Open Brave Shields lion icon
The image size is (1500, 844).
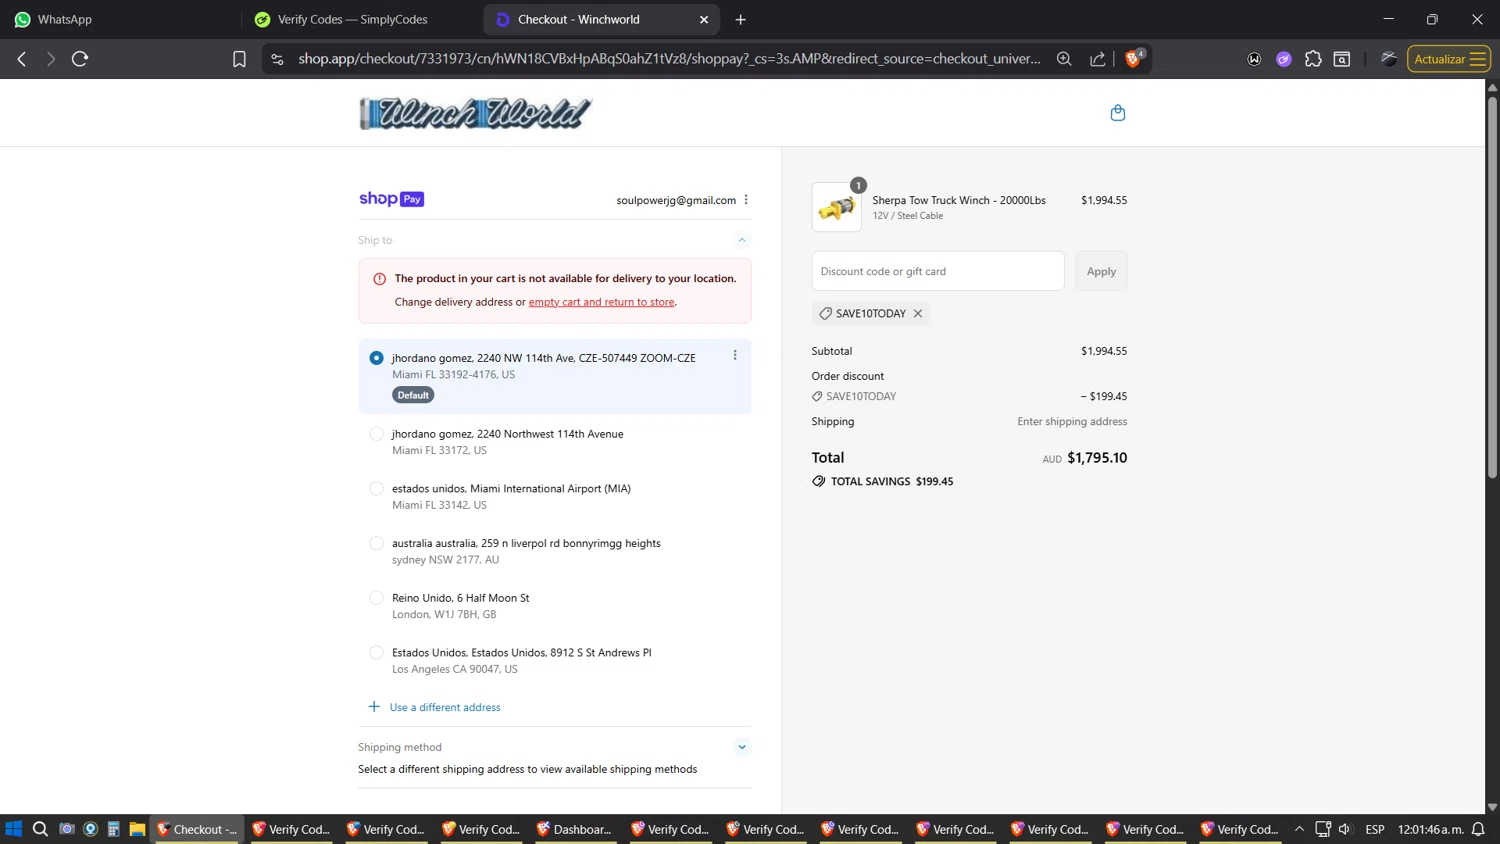point(1134,58)
